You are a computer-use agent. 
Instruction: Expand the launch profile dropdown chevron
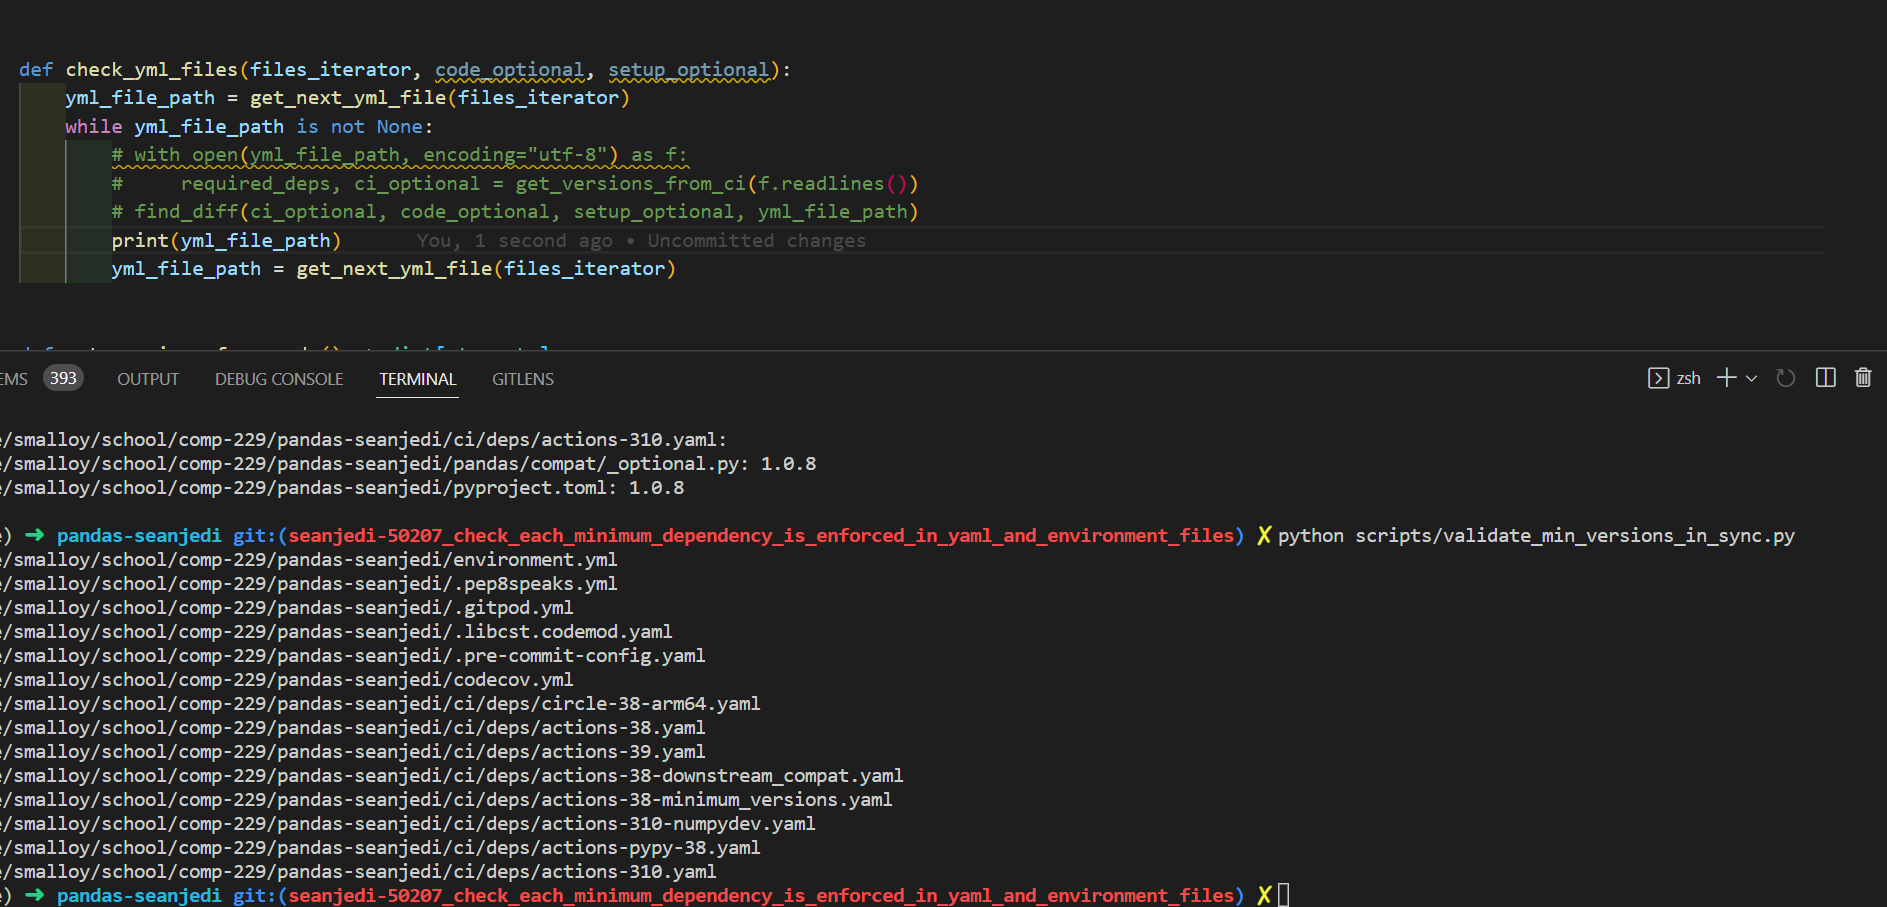(1751, 378)
